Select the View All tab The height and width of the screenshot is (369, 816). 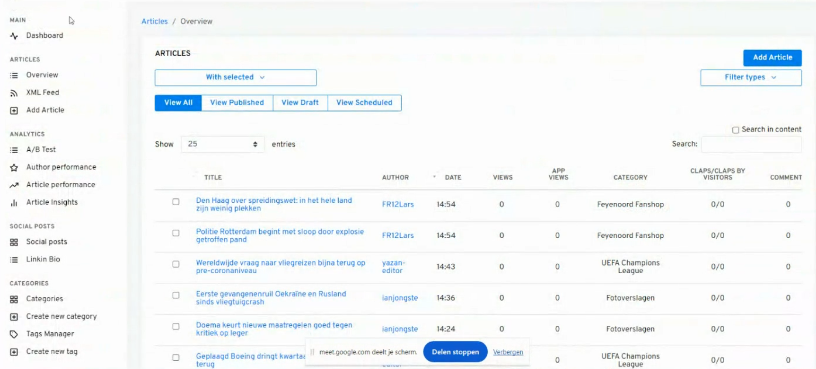178,103
